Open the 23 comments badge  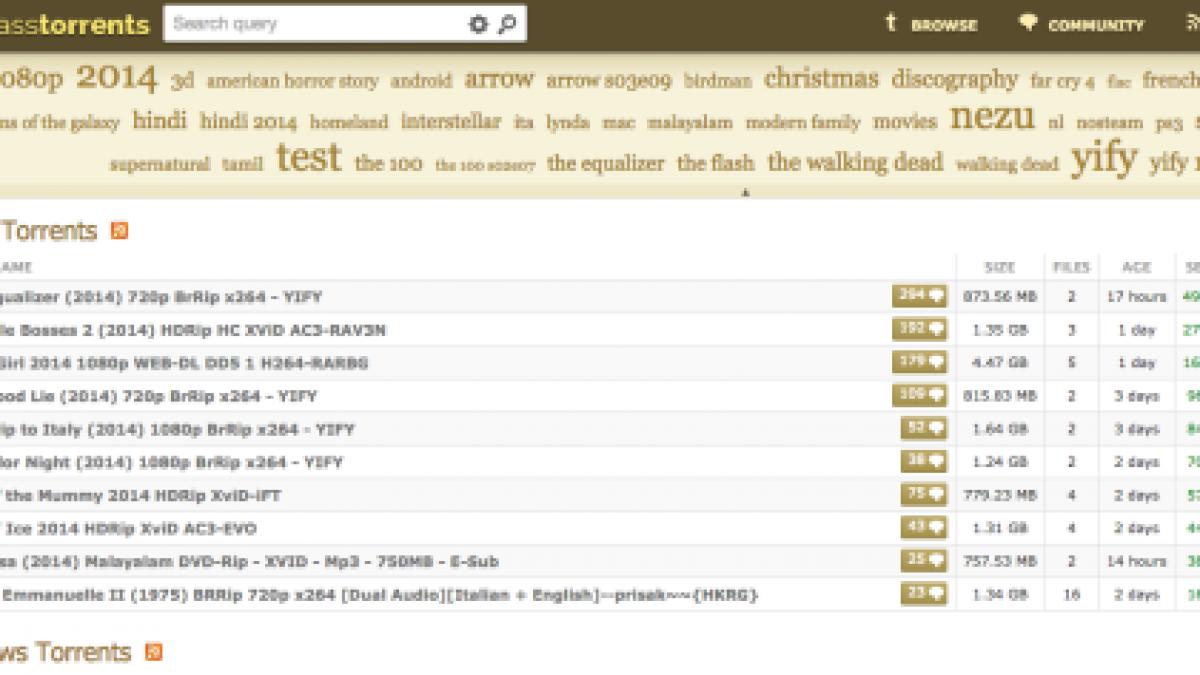[923, 595]
